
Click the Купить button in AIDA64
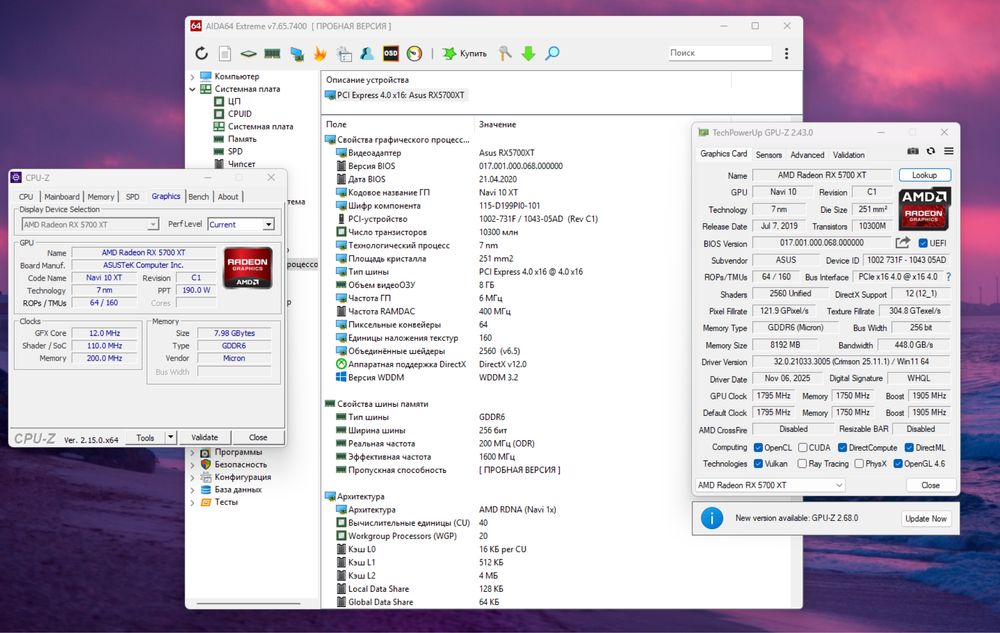coord(465,54)
